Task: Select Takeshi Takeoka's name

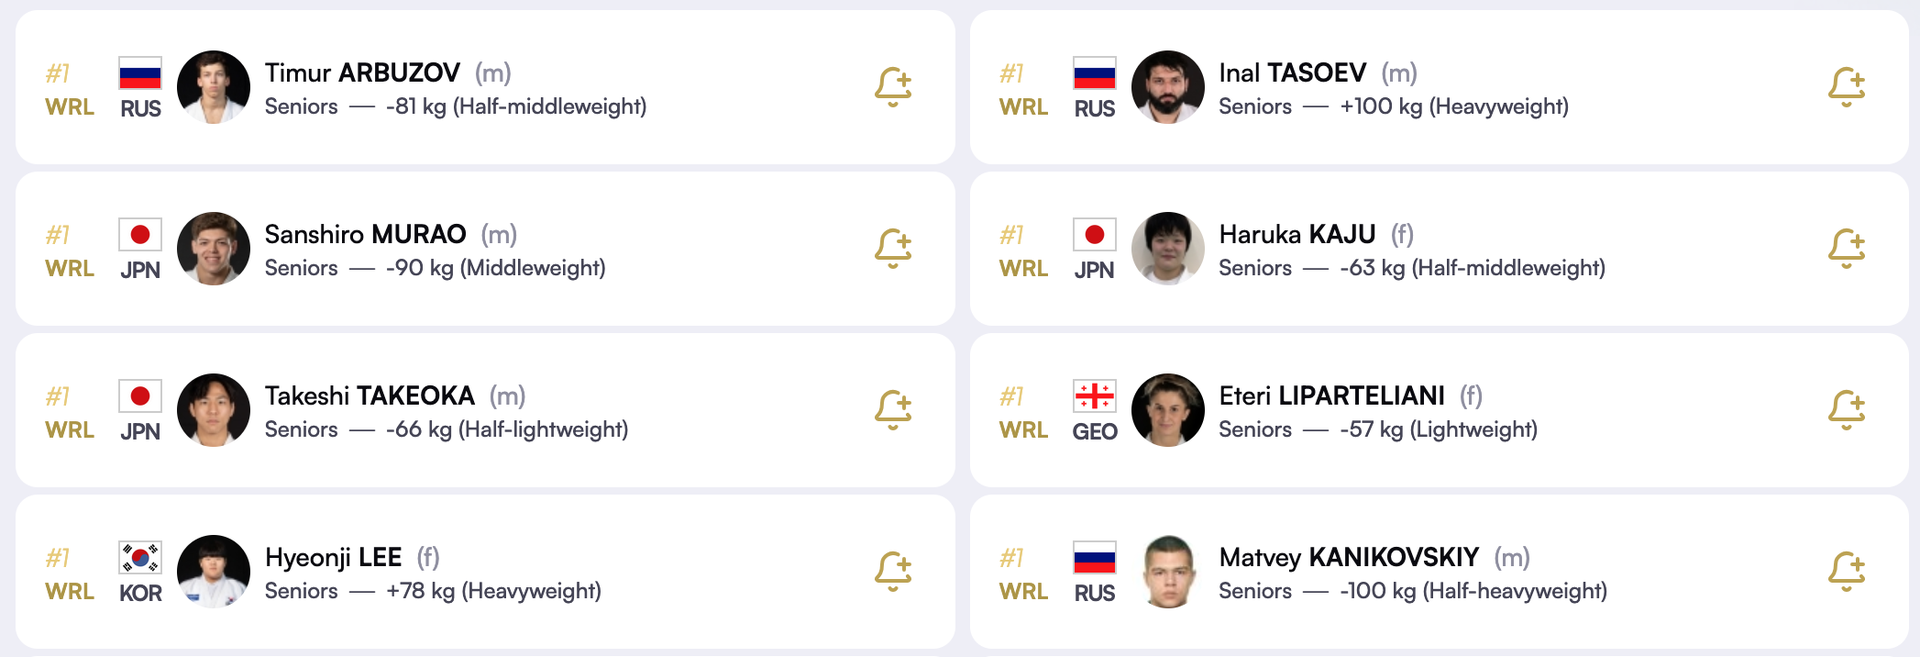Action: (369, 396)
